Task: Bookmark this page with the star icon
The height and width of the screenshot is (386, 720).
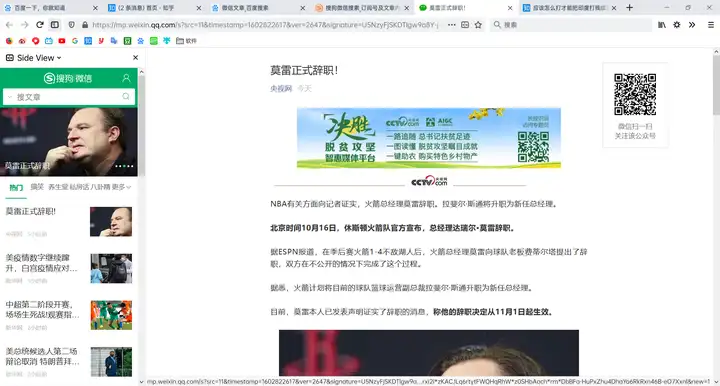Action: pos(478,25)
